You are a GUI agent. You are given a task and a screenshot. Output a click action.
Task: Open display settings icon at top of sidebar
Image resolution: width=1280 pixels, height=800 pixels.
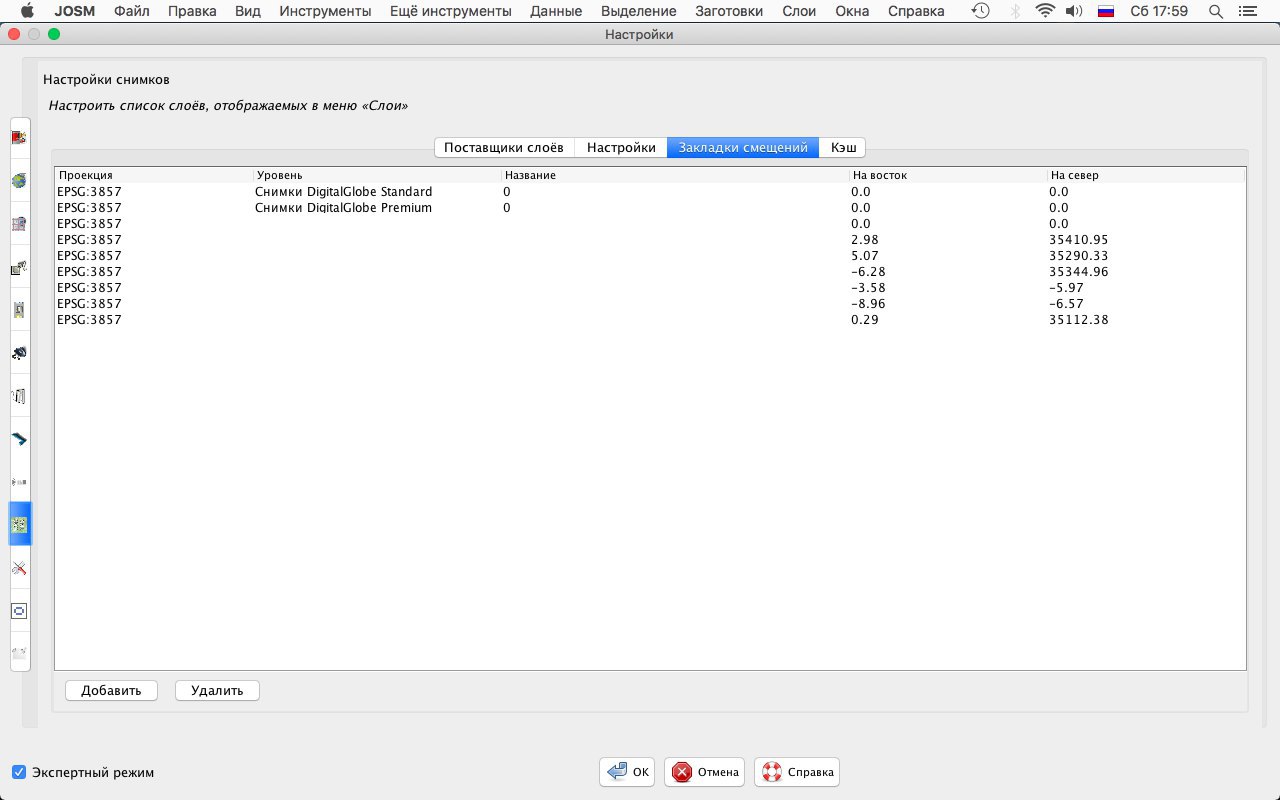[19, 137]
